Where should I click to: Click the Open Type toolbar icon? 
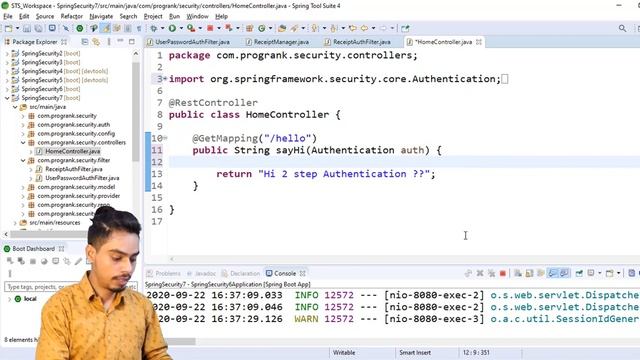pos(282,28)
